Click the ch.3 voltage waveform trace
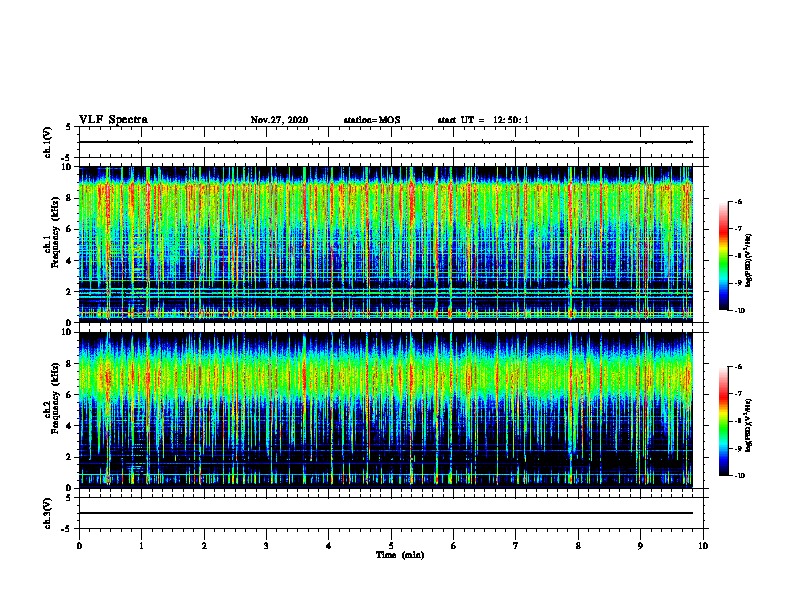Viewport: 792px width, 612px height. click(x=386, y=513)
